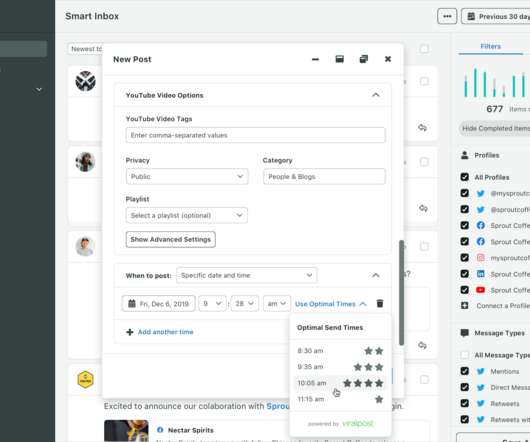Click the Instagram icon next to mysproutcoffee
The height and width of the screenshot is (442, 530).
(x=481, y=257)
